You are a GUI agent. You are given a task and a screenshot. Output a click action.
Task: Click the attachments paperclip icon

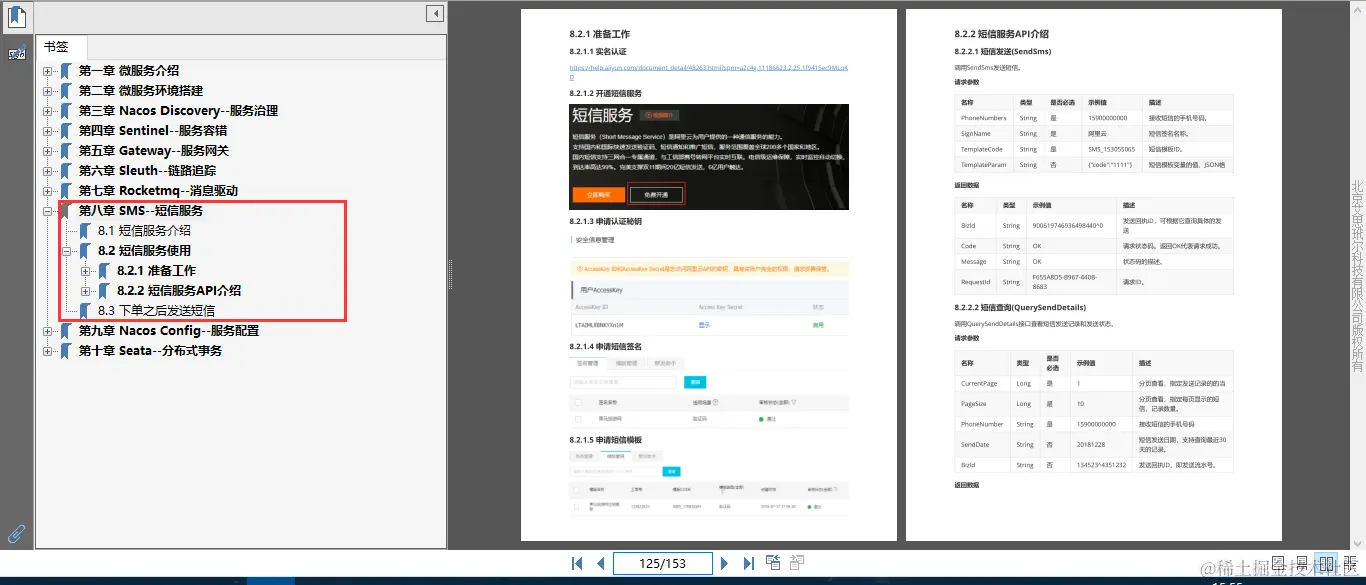[x=15, y=533]
